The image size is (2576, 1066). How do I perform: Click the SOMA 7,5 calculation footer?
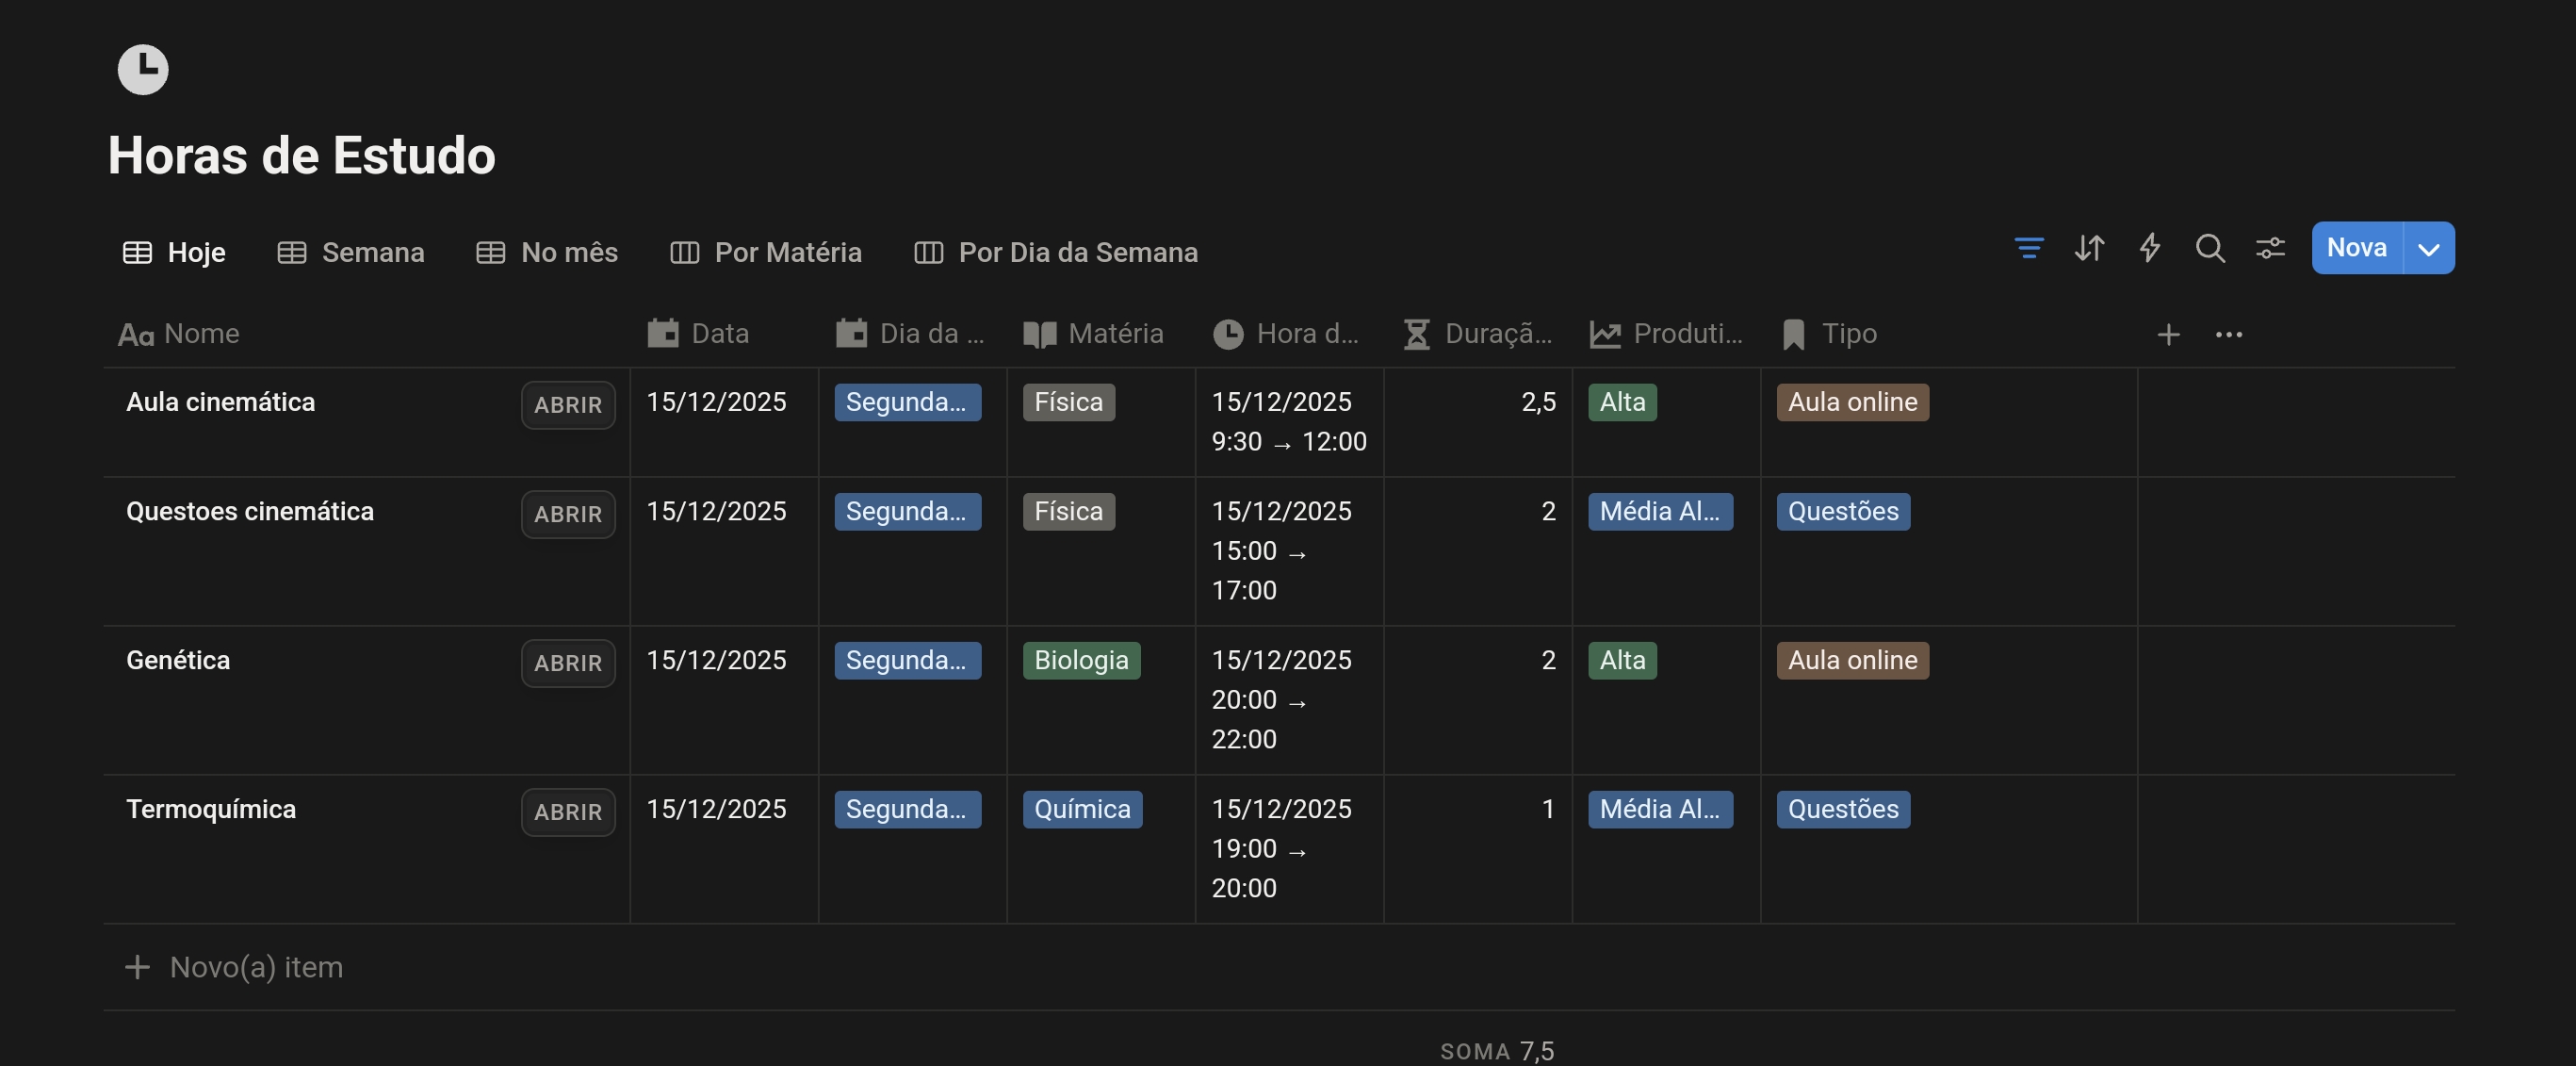pyautogui.click(x=1496, y=1051)
